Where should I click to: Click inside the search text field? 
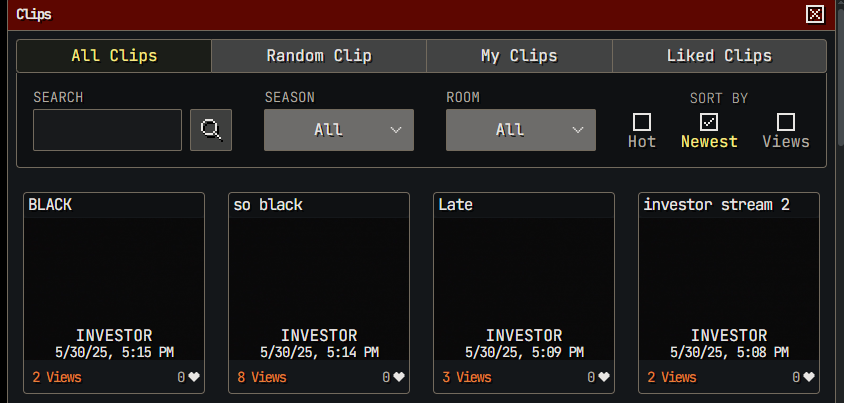pyautogui.click(x=107, y=130)
